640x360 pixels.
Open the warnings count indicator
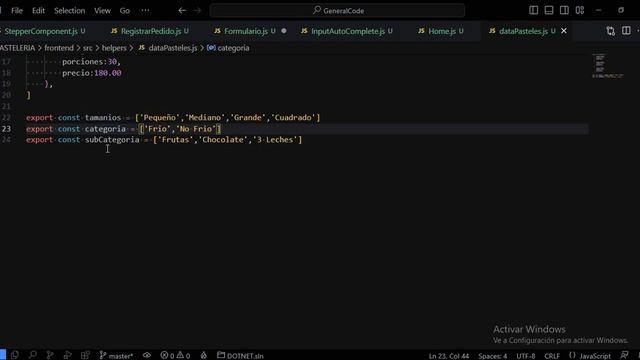pos(184,356)
